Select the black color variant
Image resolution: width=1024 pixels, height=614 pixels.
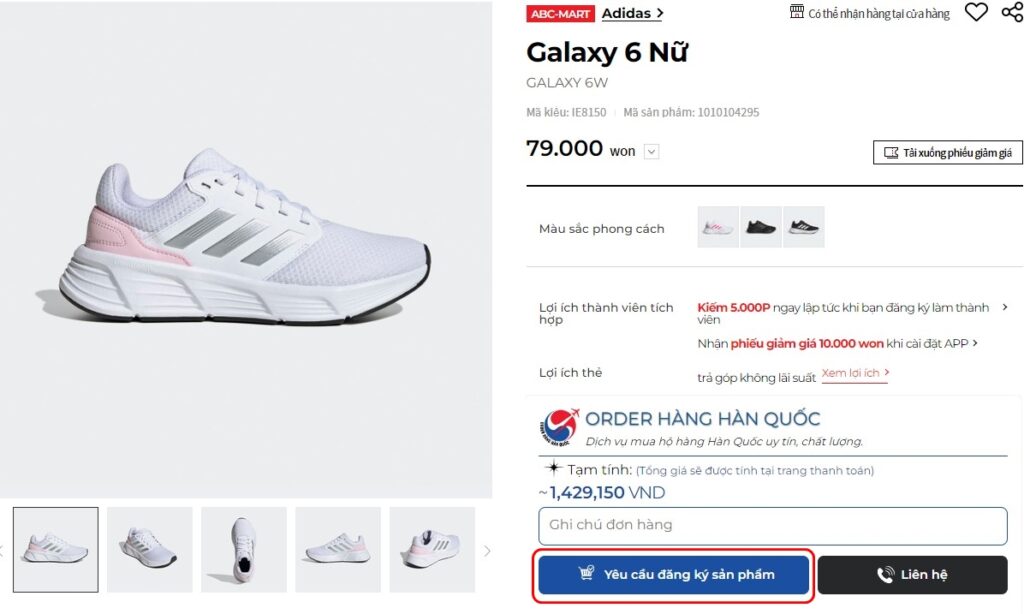tap(761, 227)
